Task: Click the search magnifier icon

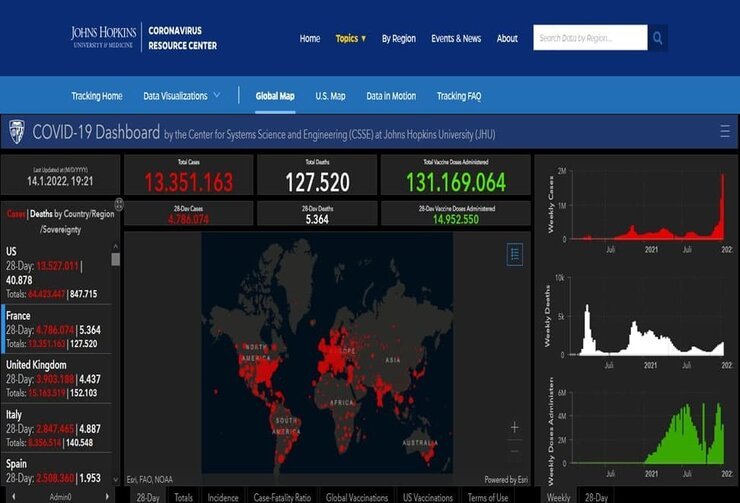Action: (657, 38)
